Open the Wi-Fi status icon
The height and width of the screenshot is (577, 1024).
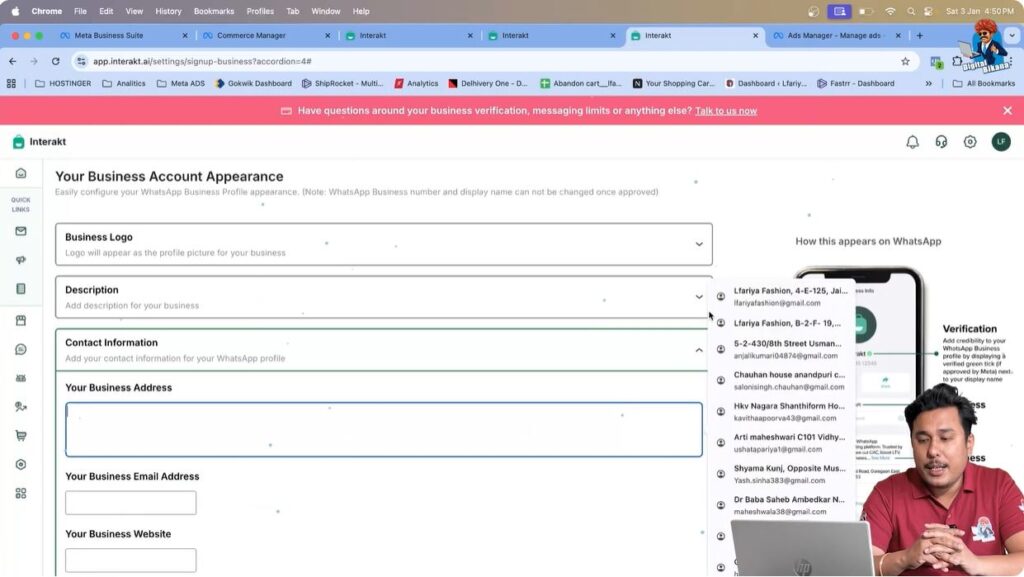[889, 11]
